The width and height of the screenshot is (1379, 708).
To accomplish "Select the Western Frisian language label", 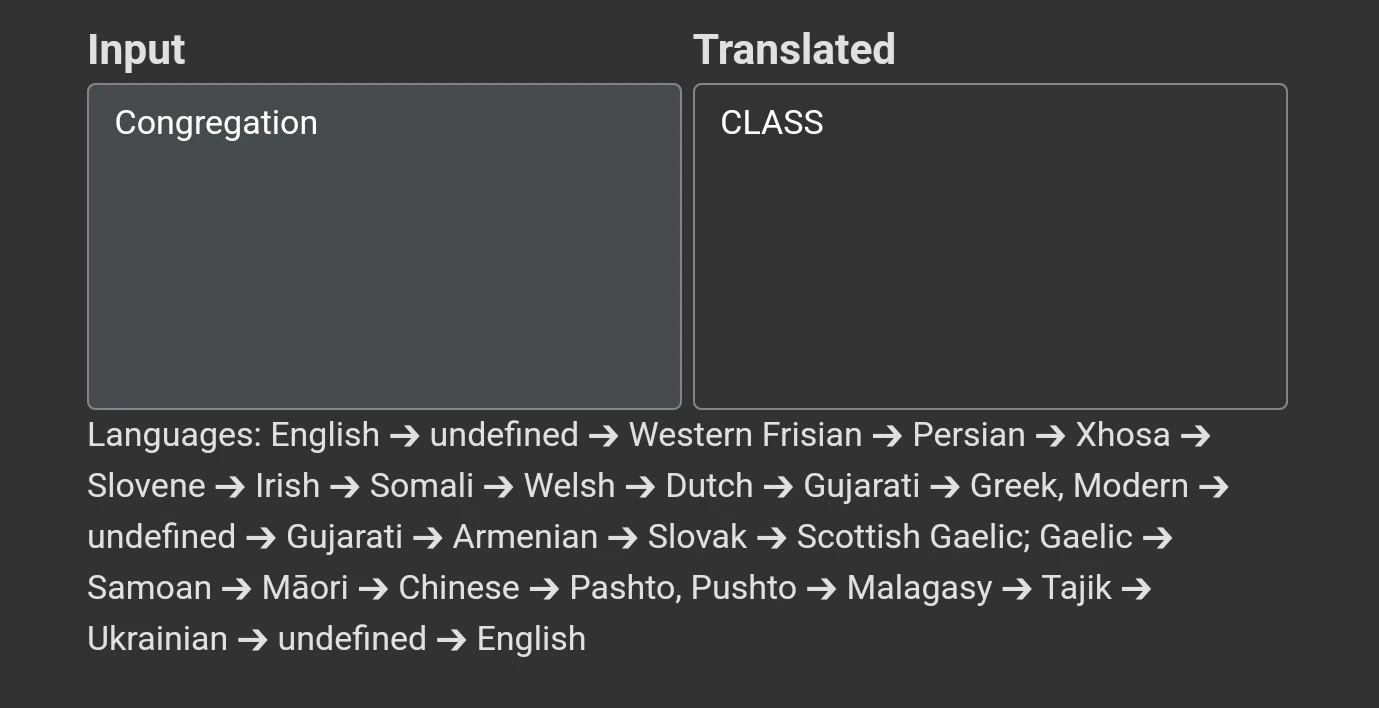I will tap(745, 435).
